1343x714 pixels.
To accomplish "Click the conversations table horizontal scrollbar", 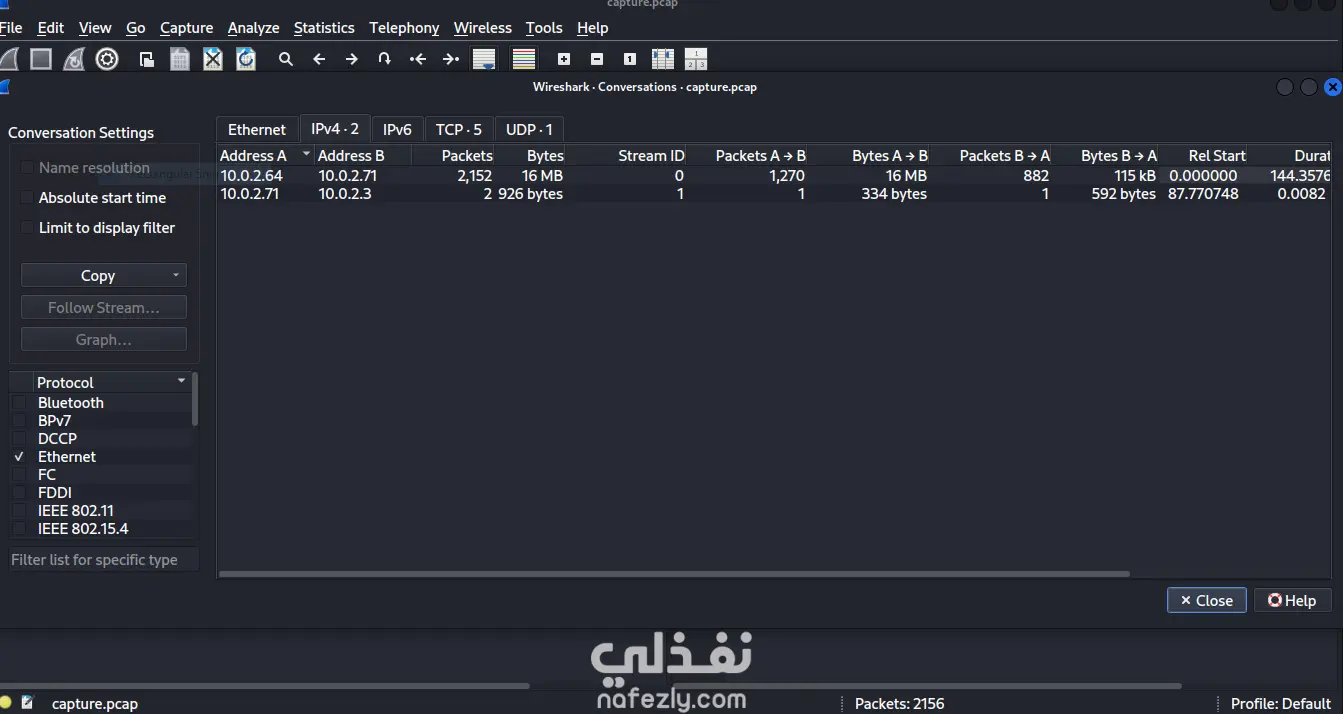I will click(x=674, y=574).
